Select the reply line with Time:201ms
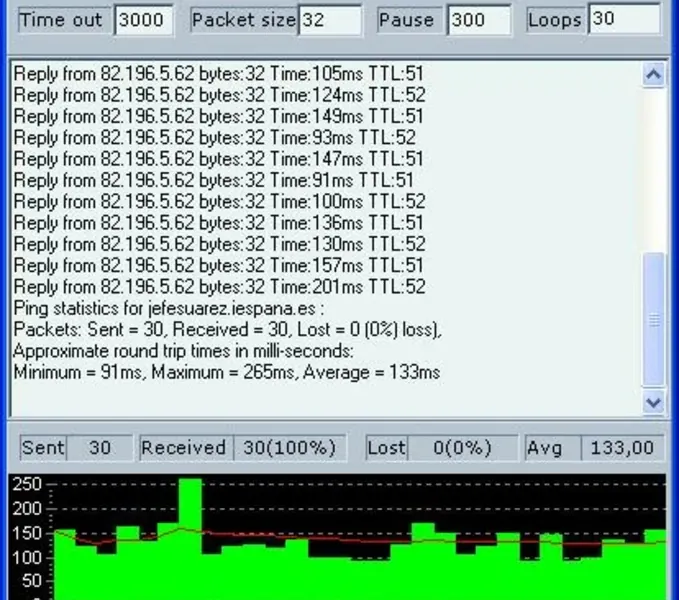The image size is (679, 600). (220, 287)
